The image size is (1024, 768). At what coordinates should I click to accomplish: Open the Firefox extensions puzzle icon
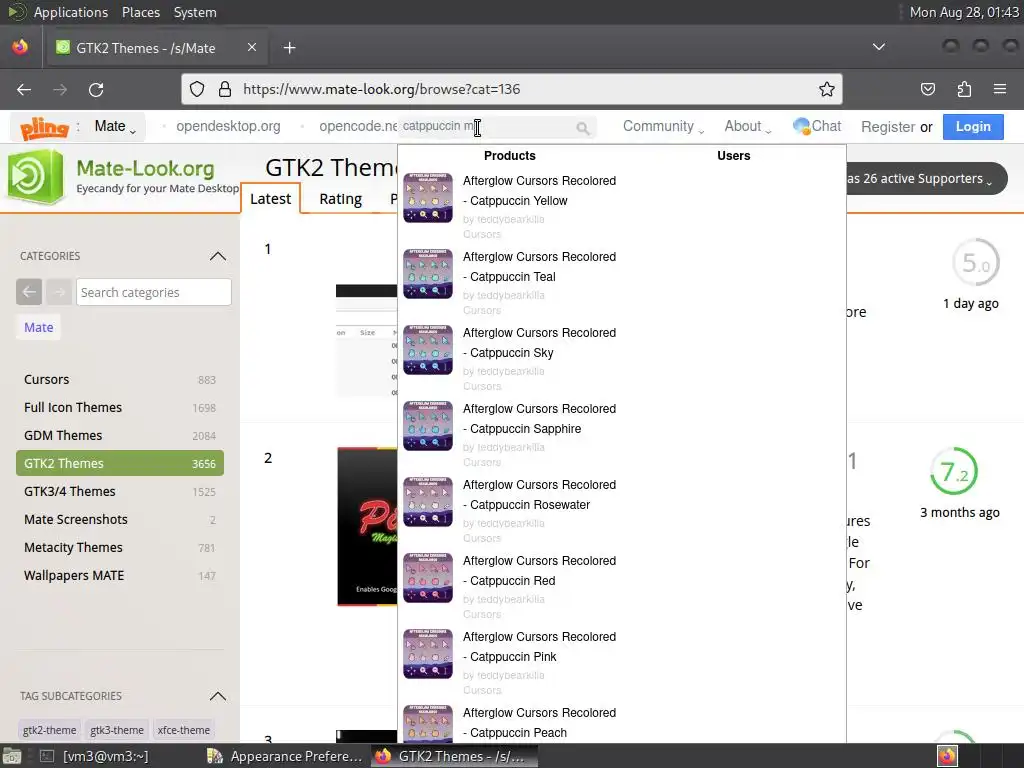(964, 89)
